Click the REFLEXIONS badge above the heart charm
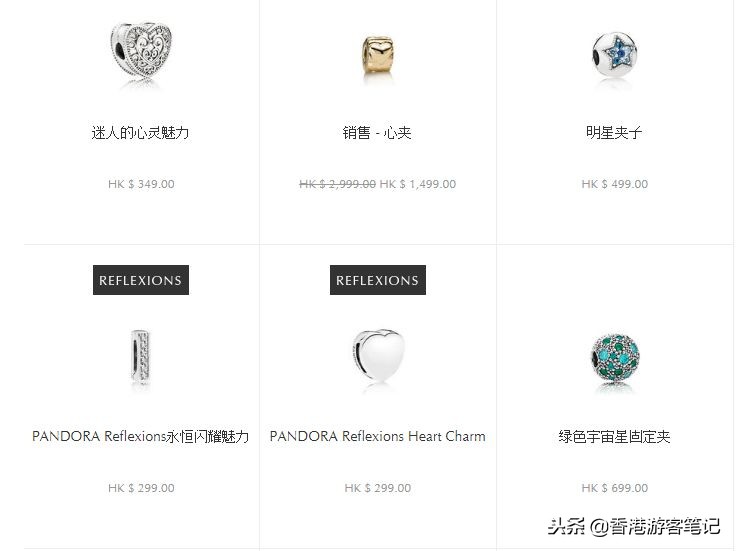 (x=378, y=280)
